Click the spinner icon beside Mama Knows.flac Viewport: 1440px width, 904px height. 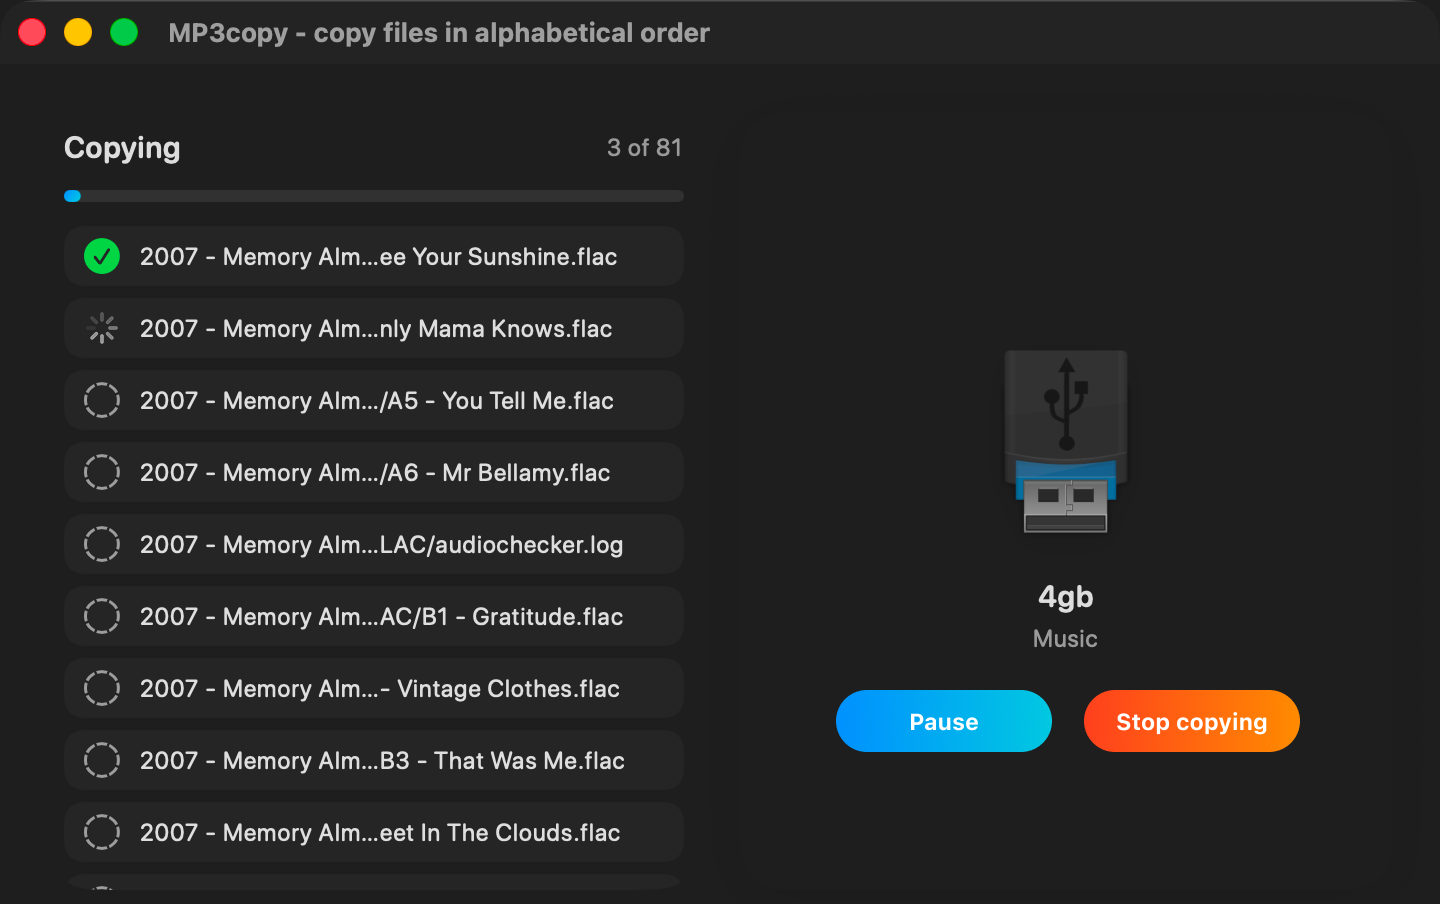point(102,328)
